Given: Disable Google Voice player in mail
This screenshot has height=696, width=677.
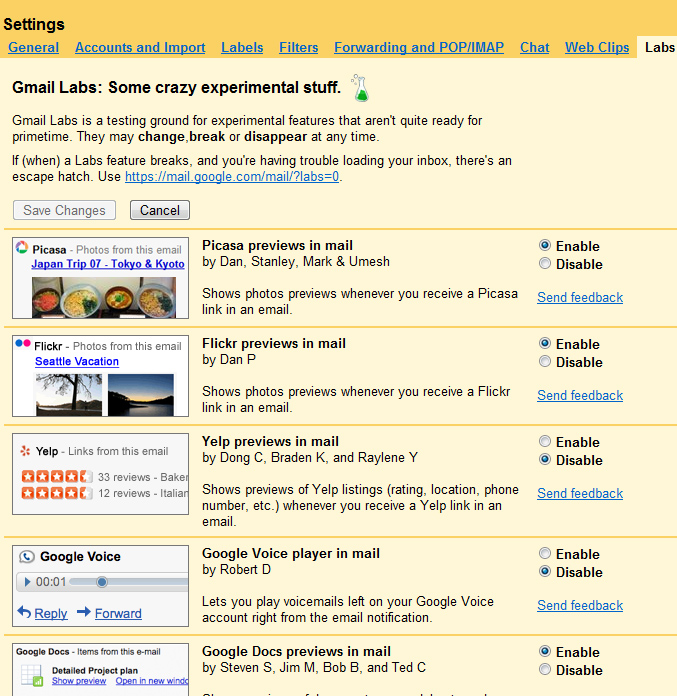Looking at the screenshot, I should (x=545, y=572).
